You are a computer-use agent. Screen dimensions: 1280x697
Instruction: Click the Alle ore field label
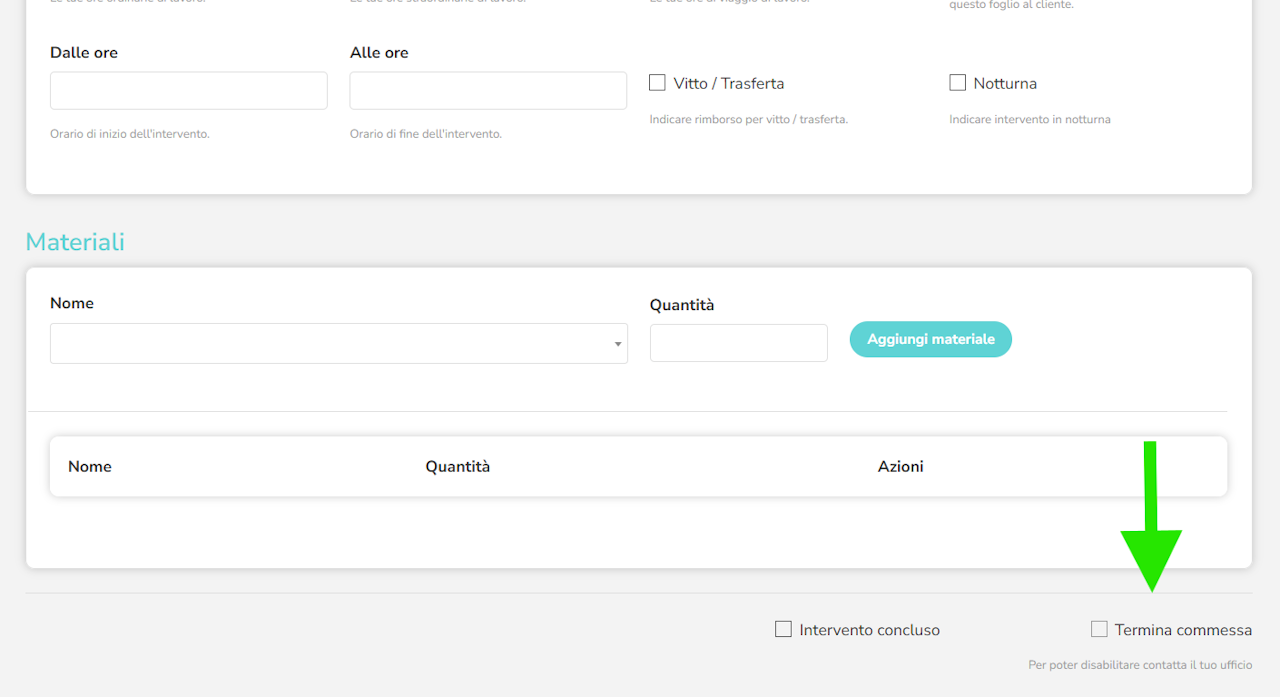(379, 53)
